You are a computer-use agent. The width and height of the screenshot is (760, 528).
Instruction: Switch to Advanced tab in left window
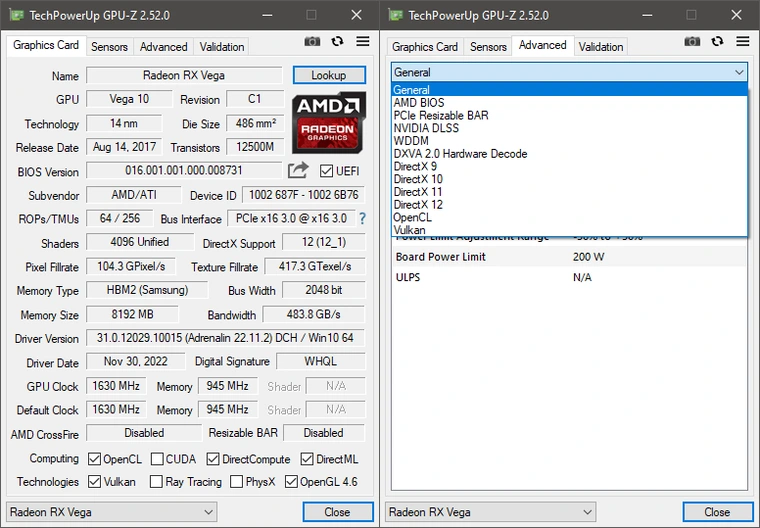(x=164, y=47)
